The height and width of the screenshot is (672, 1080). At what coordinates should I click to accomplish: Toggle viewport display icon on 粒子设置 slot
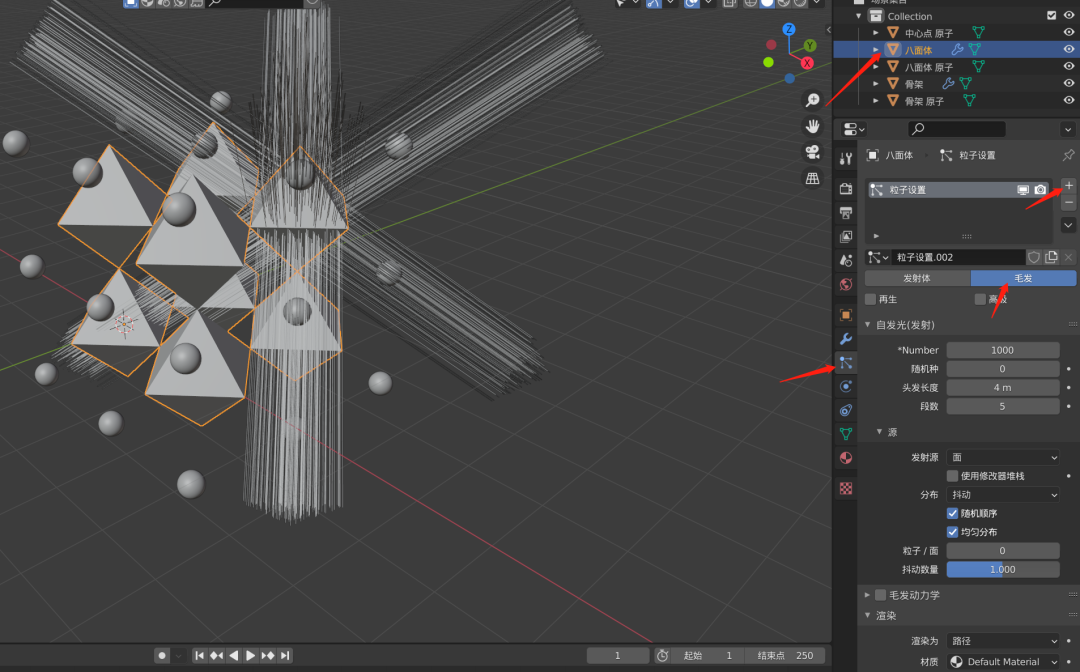tap(1023, 189)
